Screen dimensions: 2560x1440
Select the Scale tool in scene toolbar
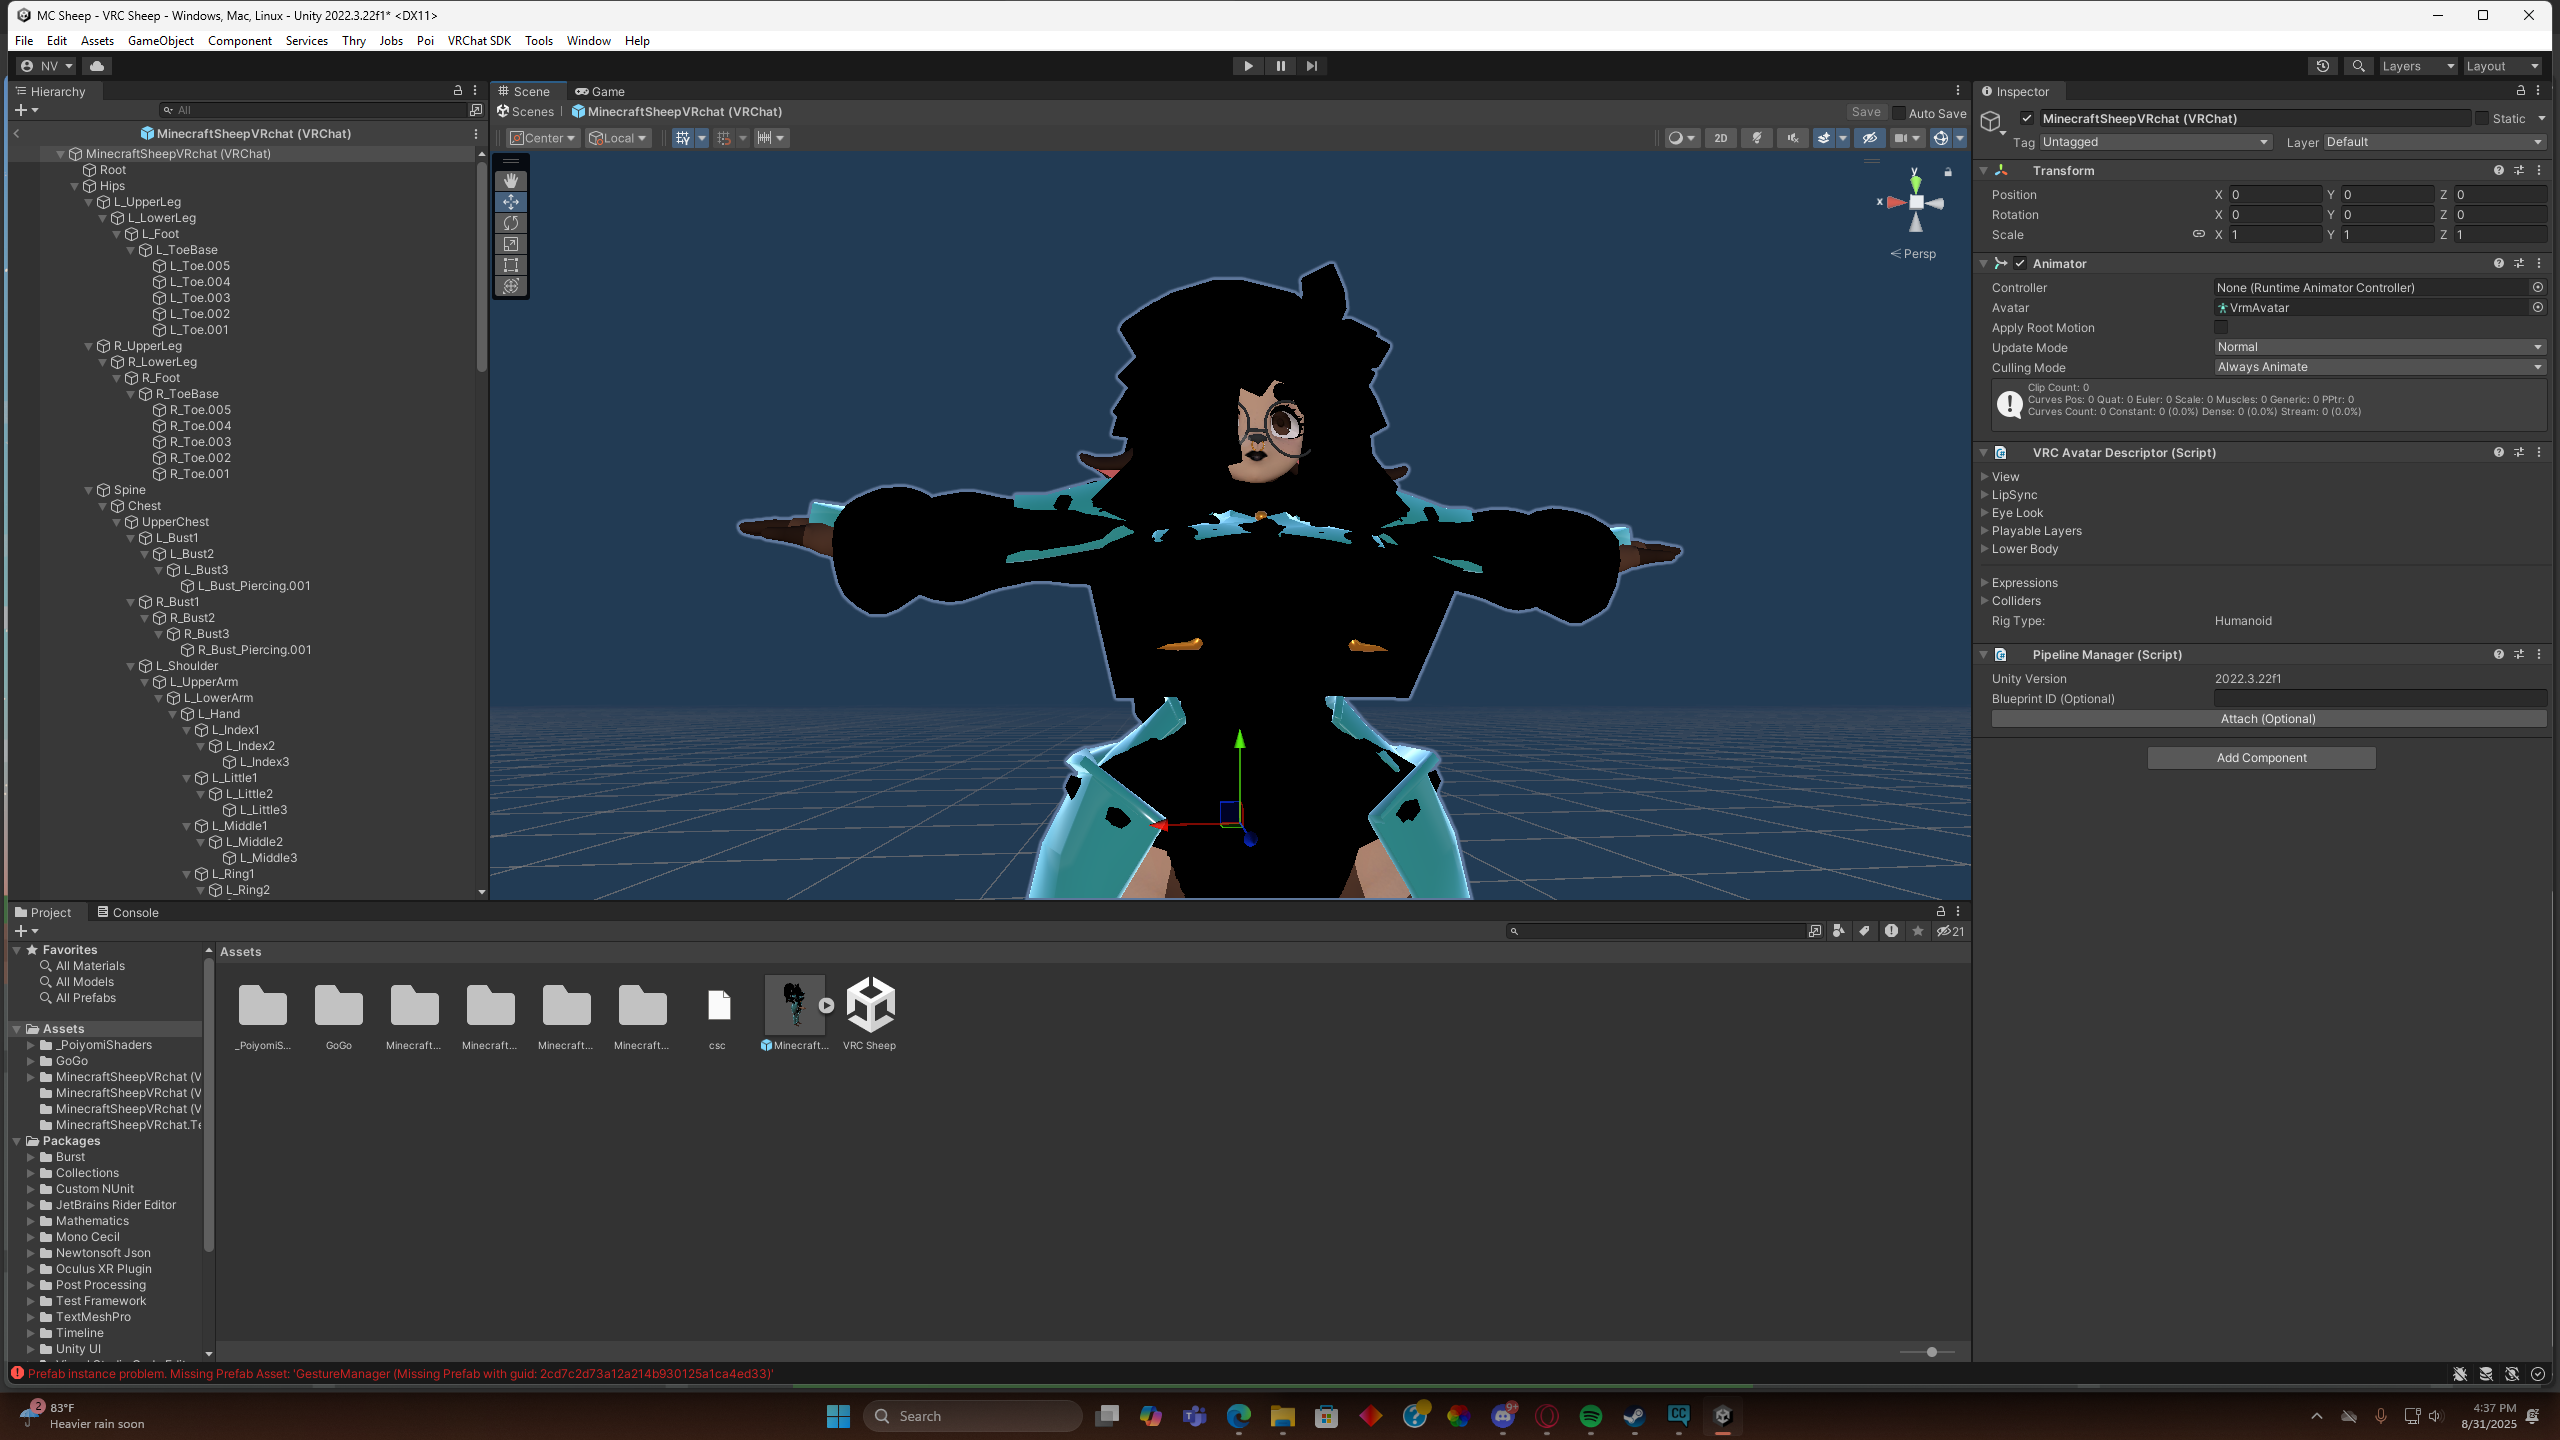click(x=511, y=244)
